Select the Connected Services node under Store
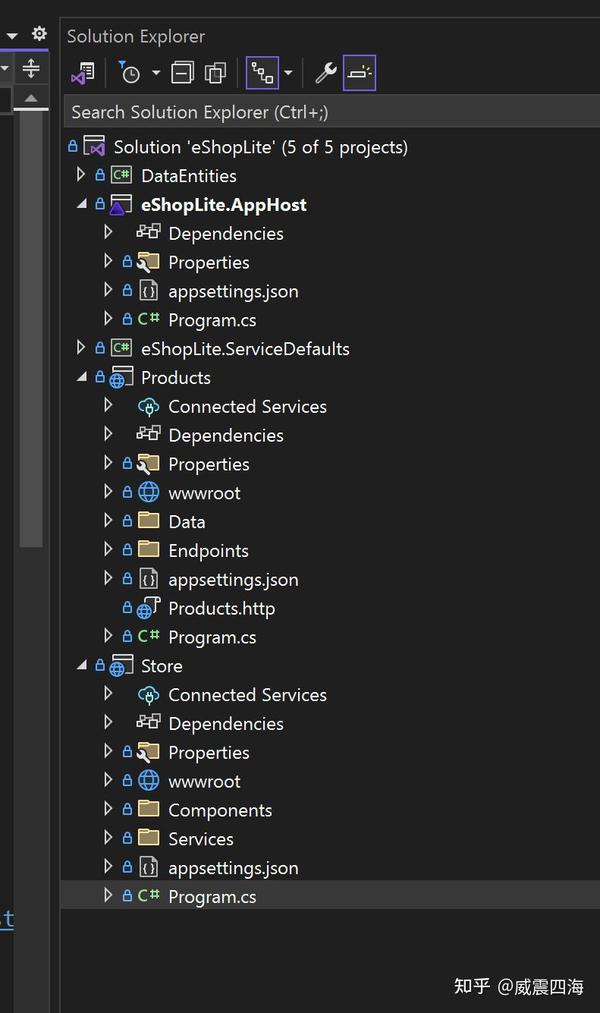The width and height of the screenshot is (600, 1013). pos(246,694)
